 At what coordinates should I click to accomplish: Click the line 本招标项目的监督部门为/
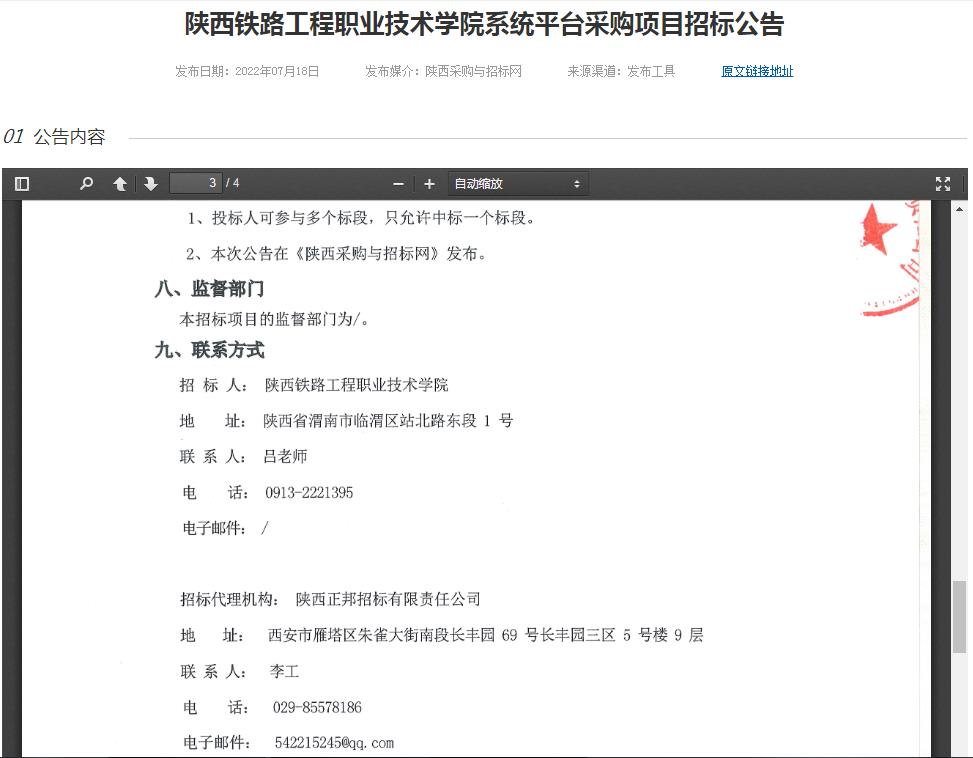[x=274, y=319]
